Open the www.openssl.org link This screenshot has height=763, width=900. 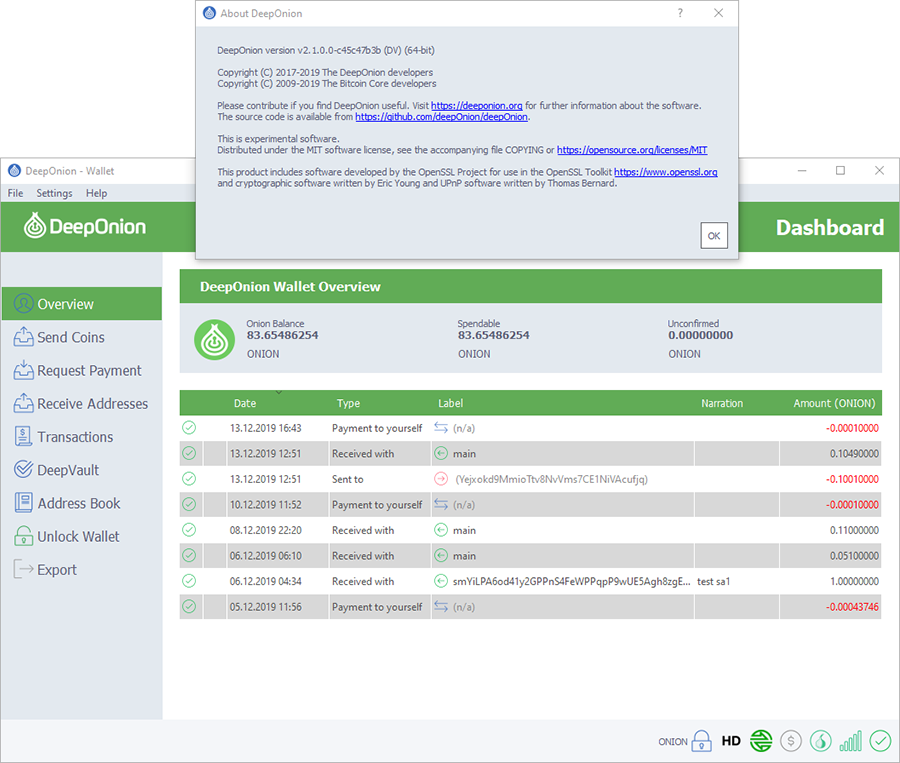click(666, 172)
